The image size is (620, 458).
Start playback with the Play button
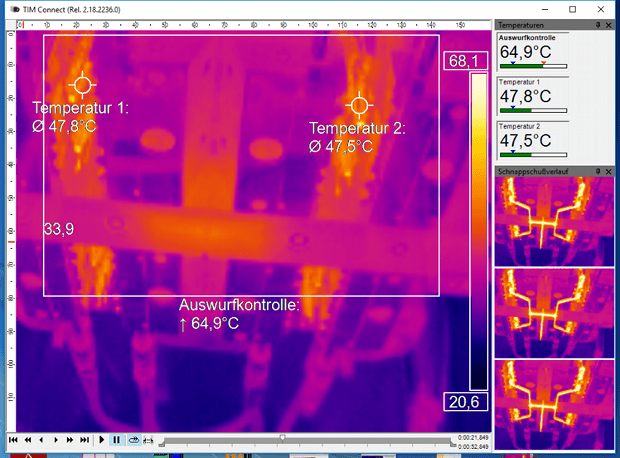click(102, 440)
